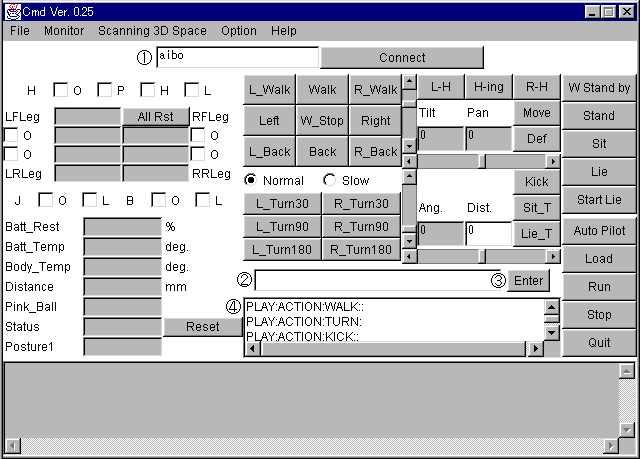This screenshot has height=459, width=640.
Task: Open the Scanning 3D Space menu
Action: (x=152, y=31)
